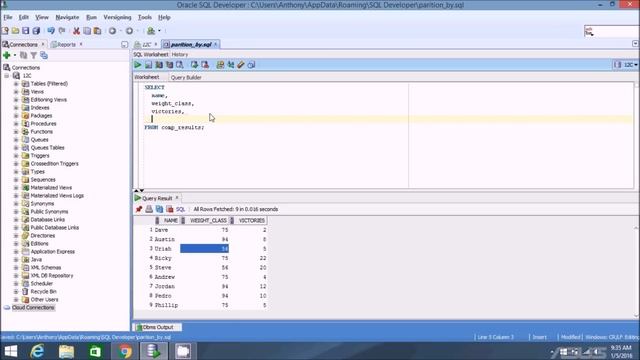Select the Cloud Connections item

click(33, 307)
